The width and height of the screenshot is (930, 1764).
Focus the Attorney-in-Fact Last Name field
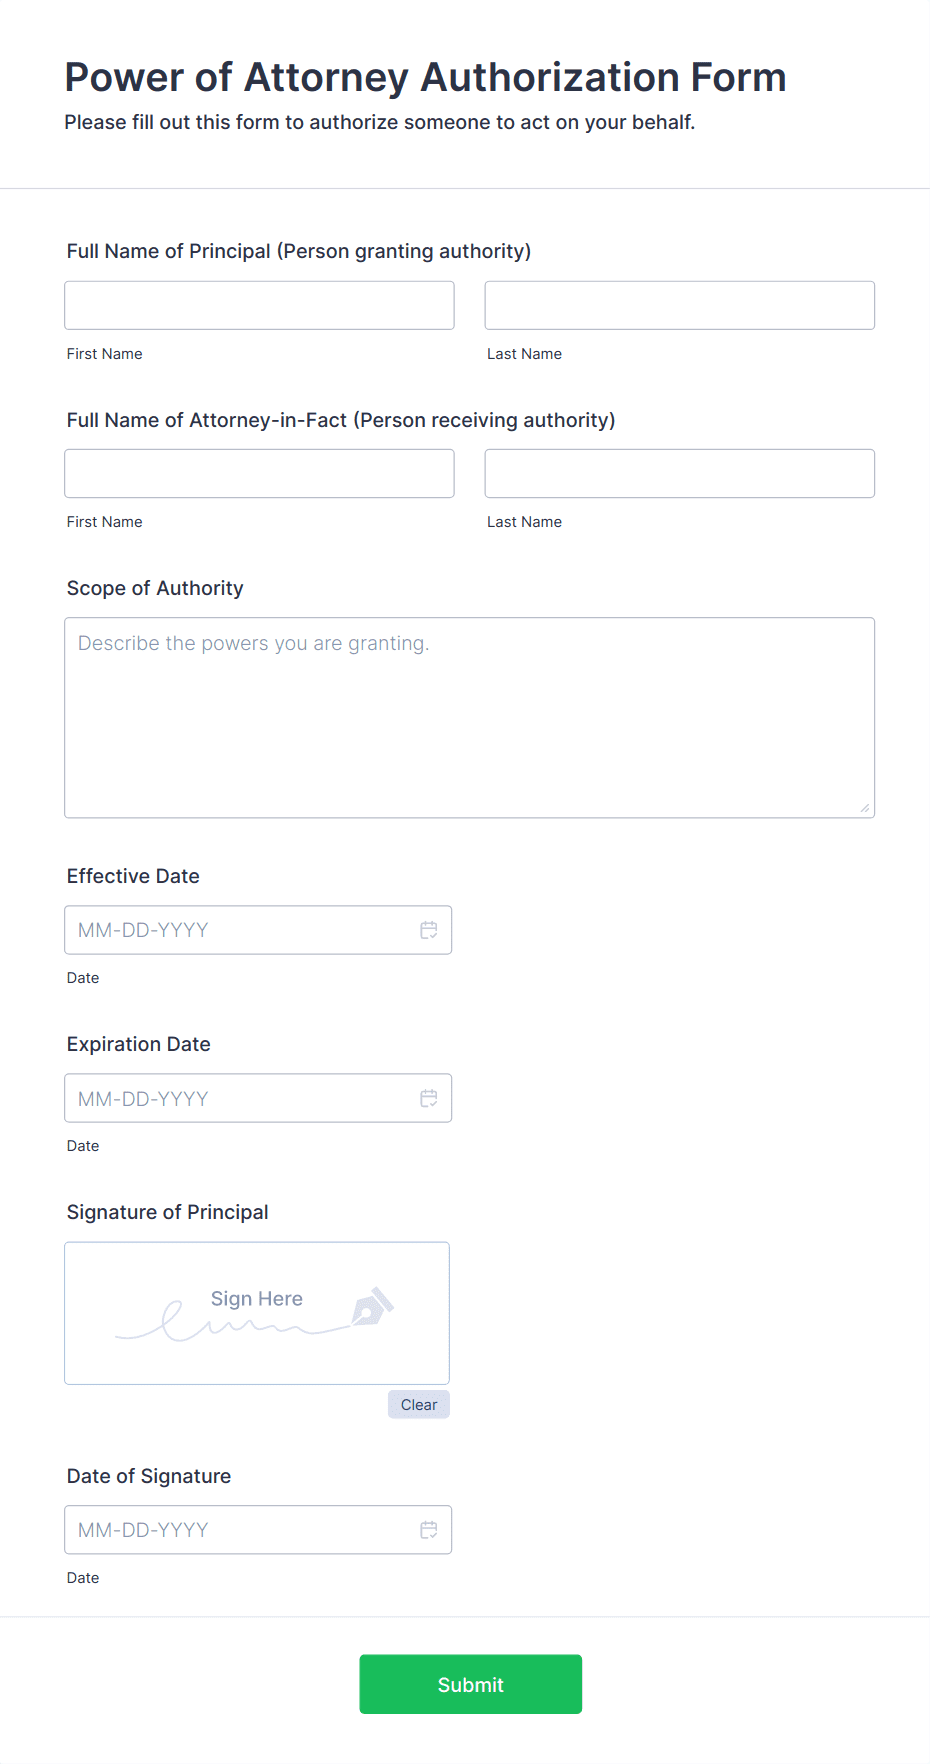[679, 473]
